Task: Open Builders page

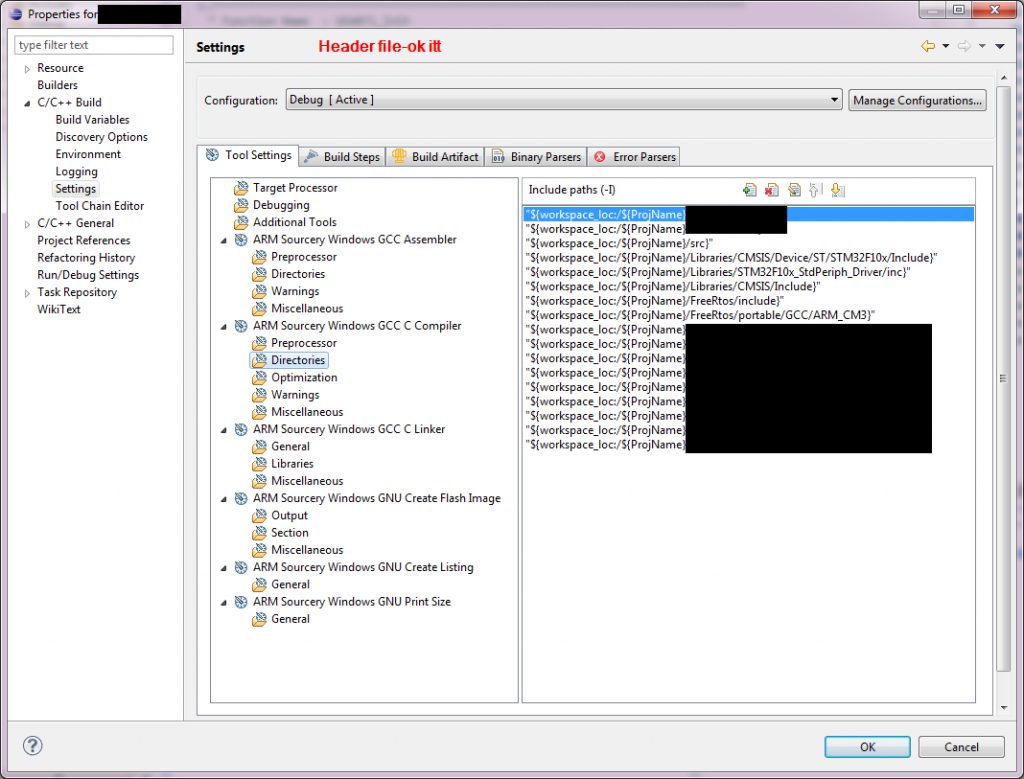Action: [x=57, y=85]
